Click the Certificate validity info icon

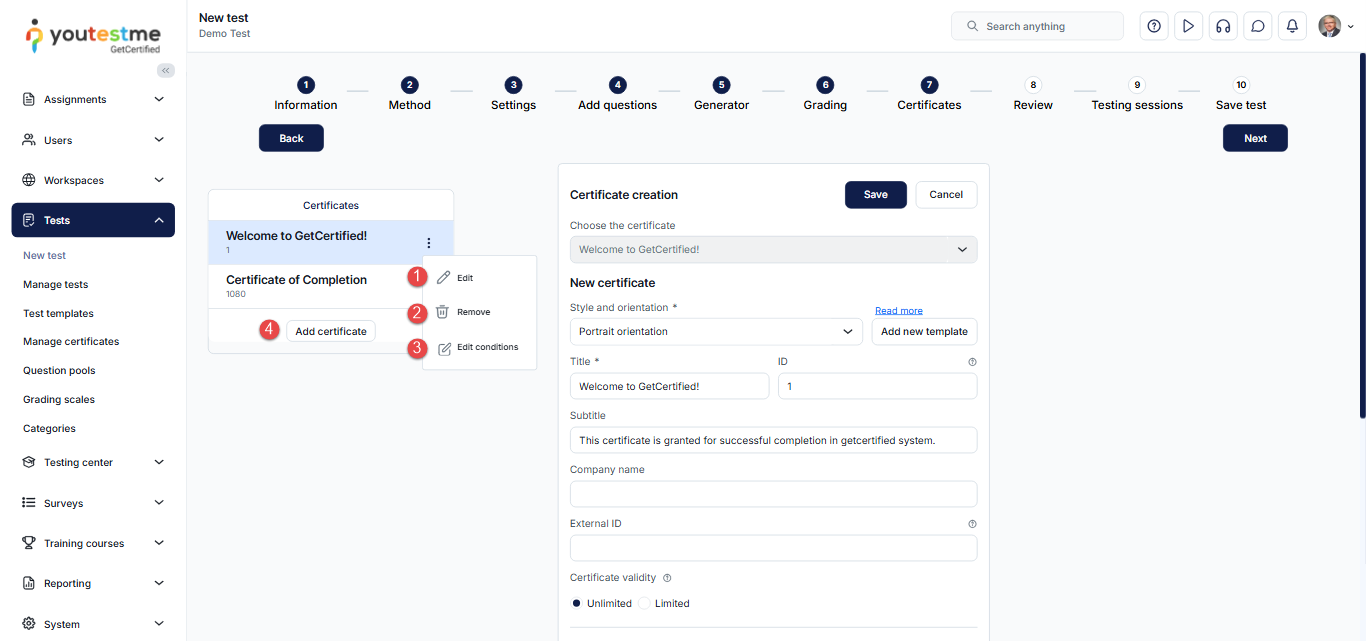click(667, 577)
